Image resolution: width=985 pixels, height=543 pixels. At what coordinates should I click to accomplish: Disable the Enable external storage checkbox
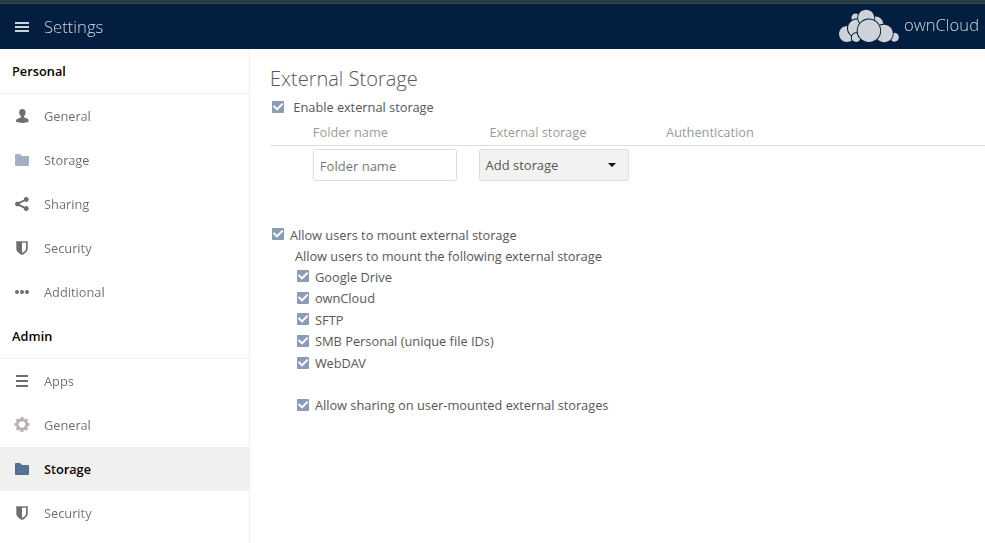[278, 107]
